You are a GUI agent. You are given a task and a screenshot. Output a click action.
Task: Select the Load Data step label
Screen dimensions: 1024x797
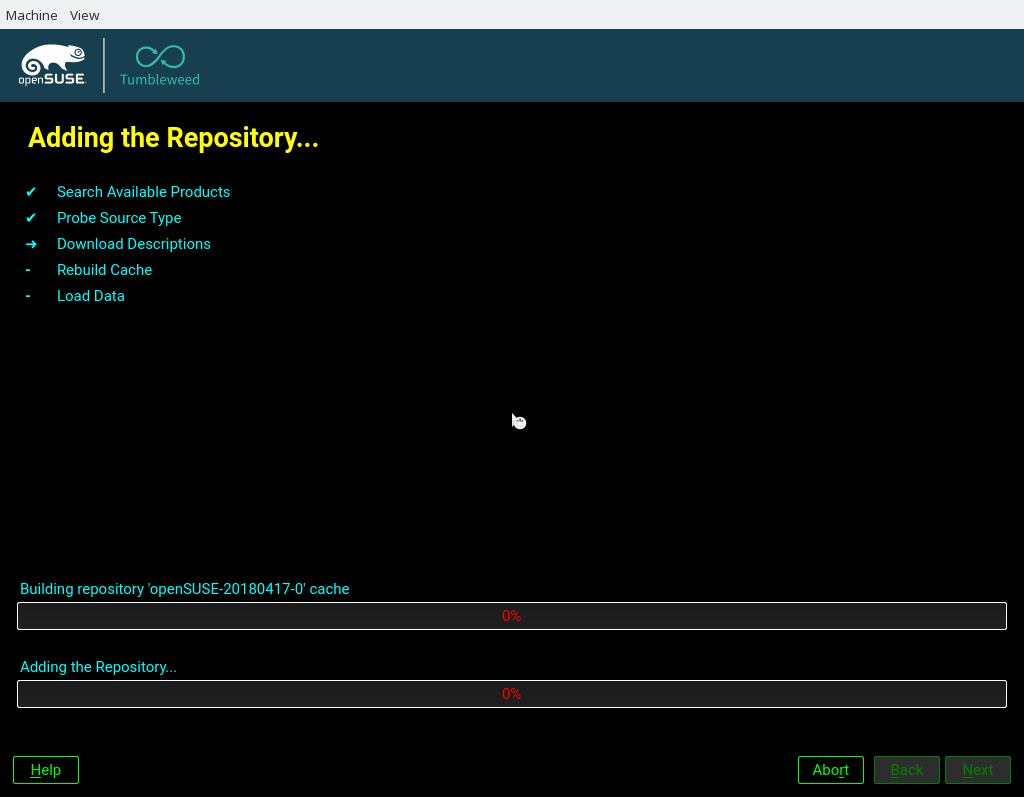tap(90, 296)
